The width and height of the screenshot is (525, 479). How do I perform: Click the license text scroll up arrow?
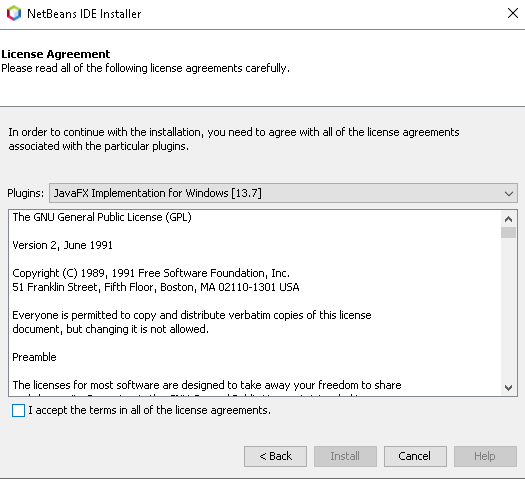[508, 219]
